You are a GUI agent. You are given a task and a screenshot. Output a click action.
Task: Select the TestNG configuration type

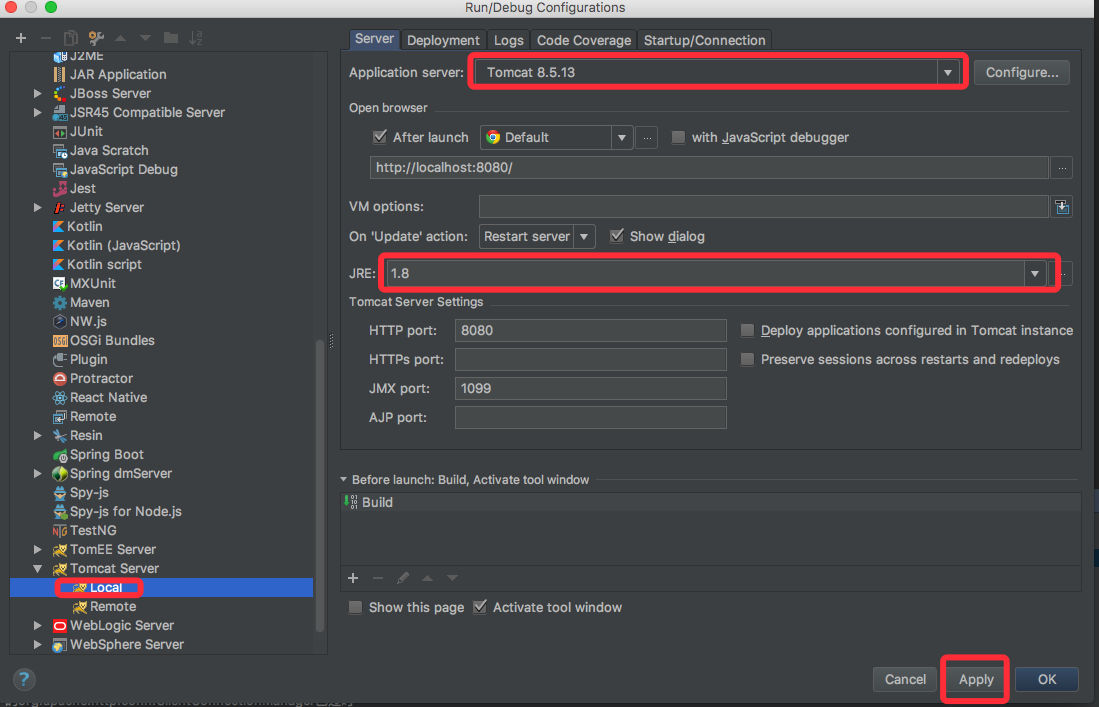93,530
